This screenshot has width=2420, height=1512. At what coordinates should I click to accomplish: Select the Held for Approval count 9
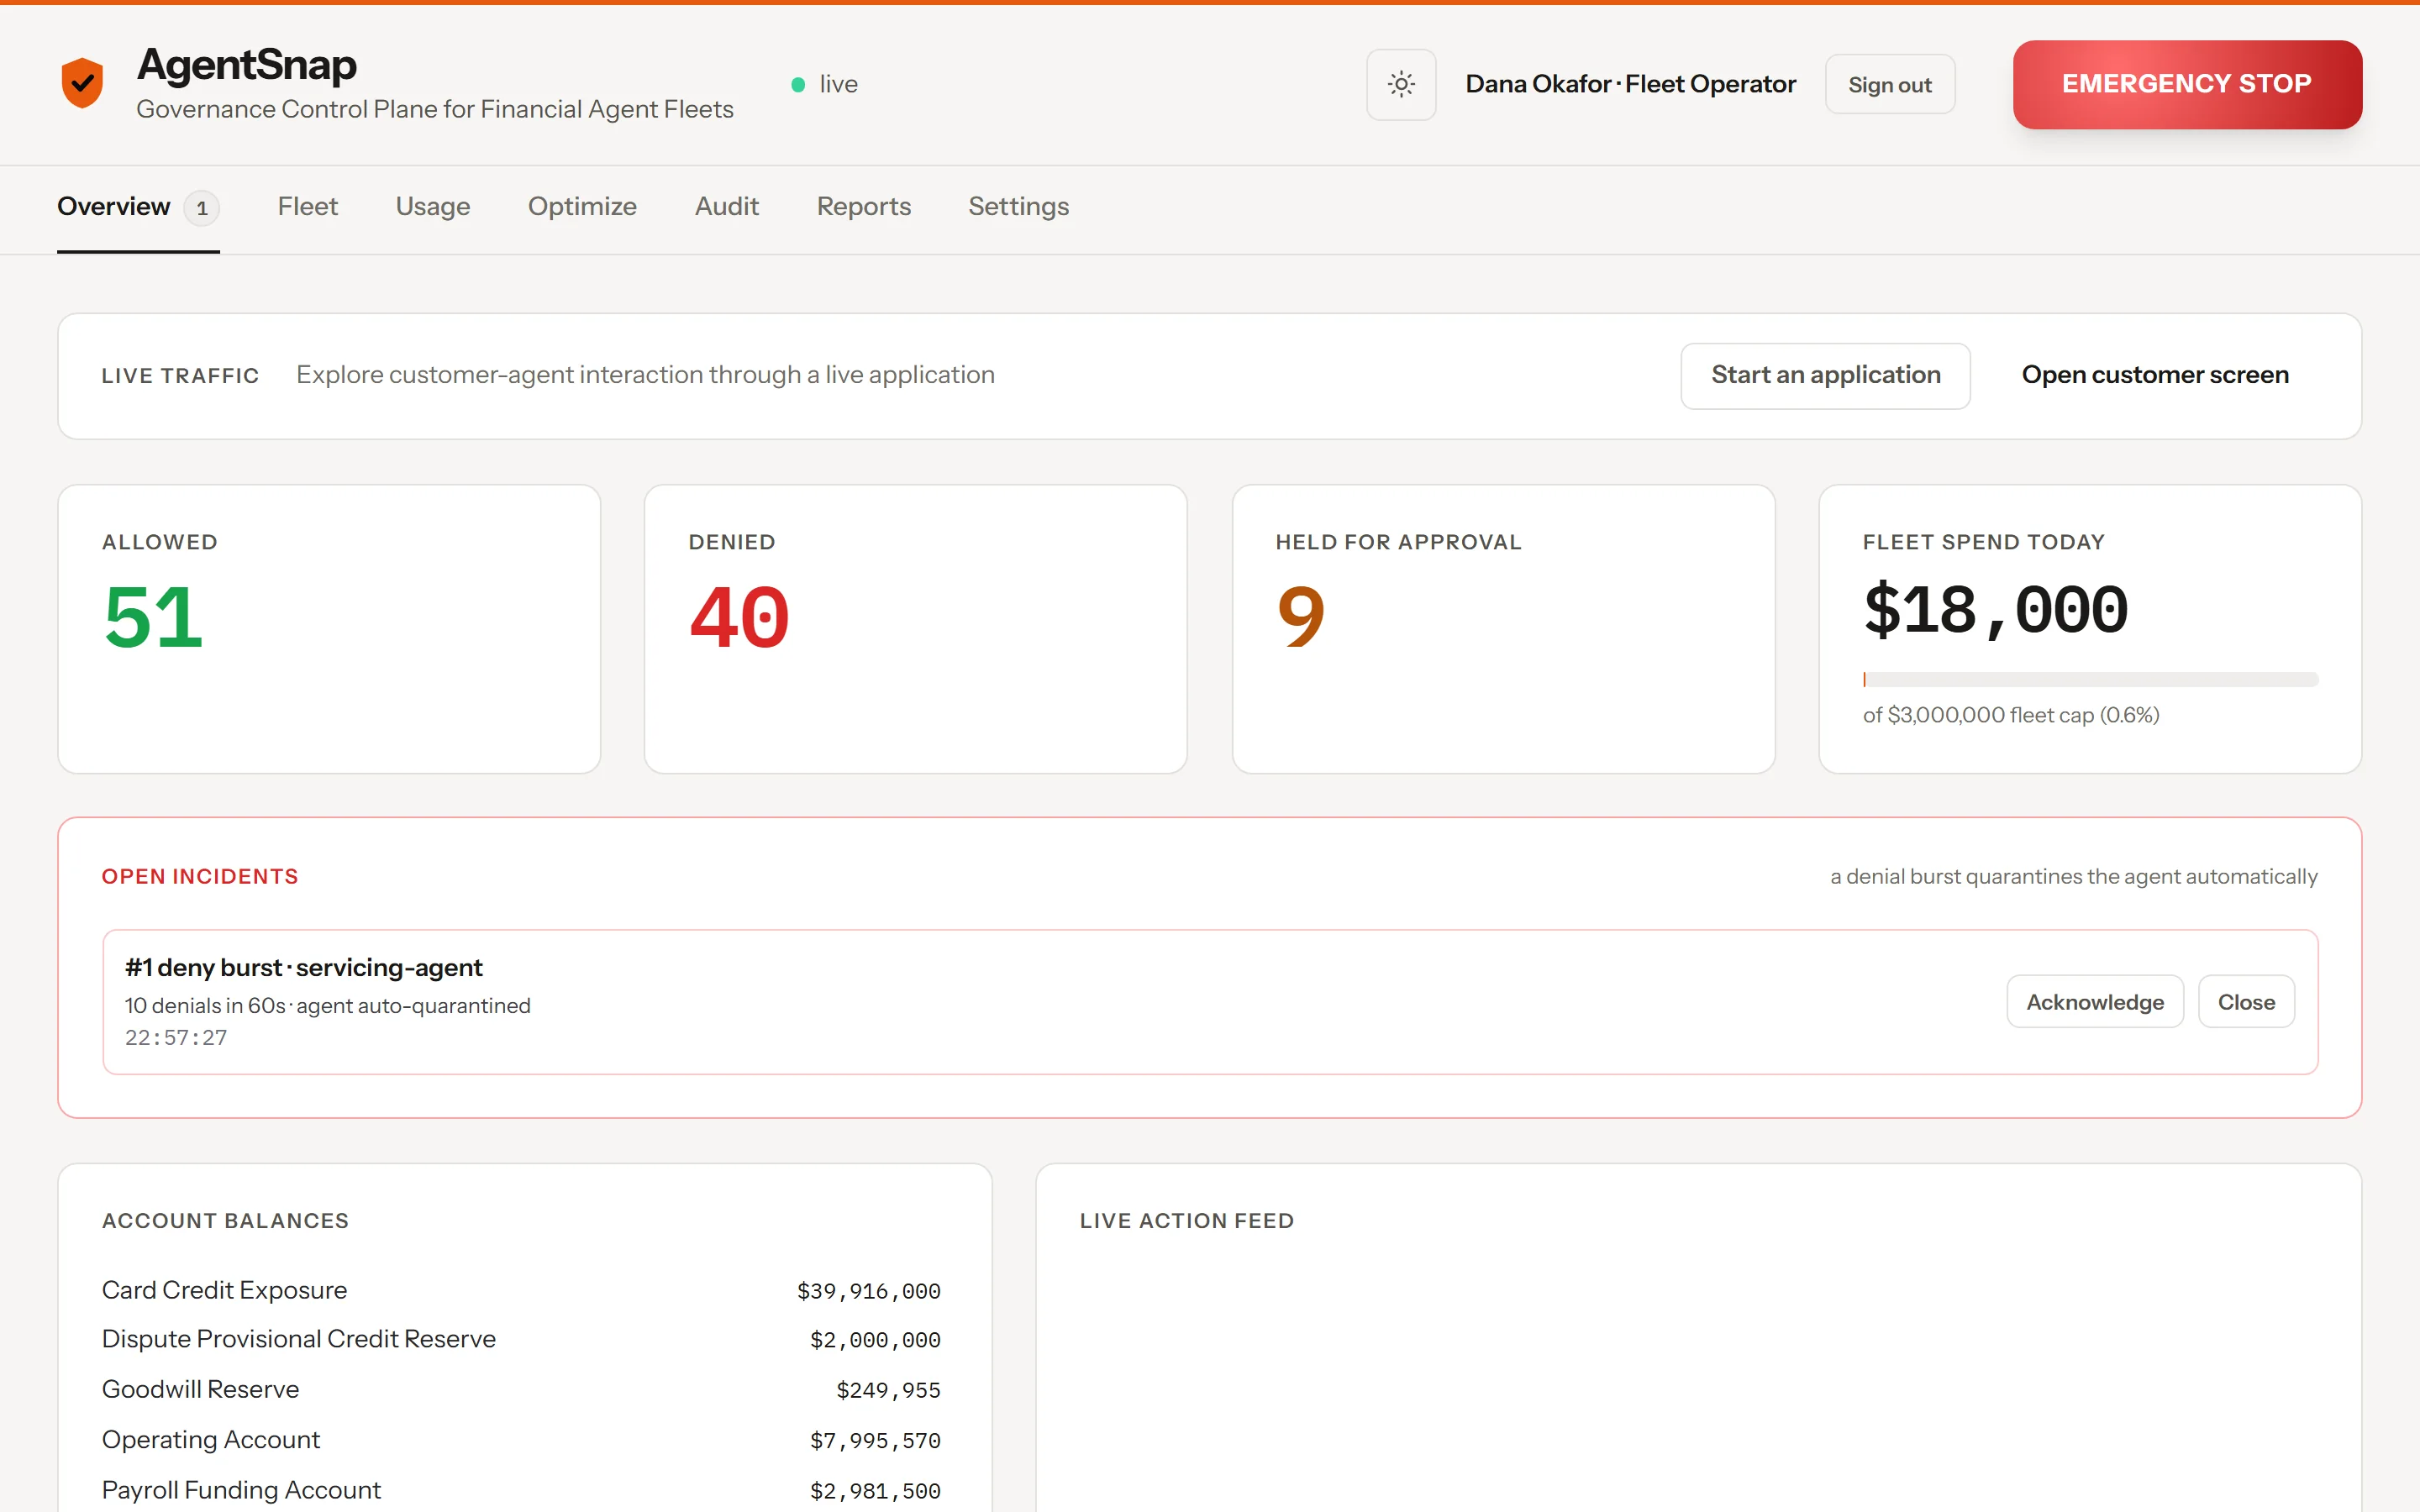(x=1300, y=617)
